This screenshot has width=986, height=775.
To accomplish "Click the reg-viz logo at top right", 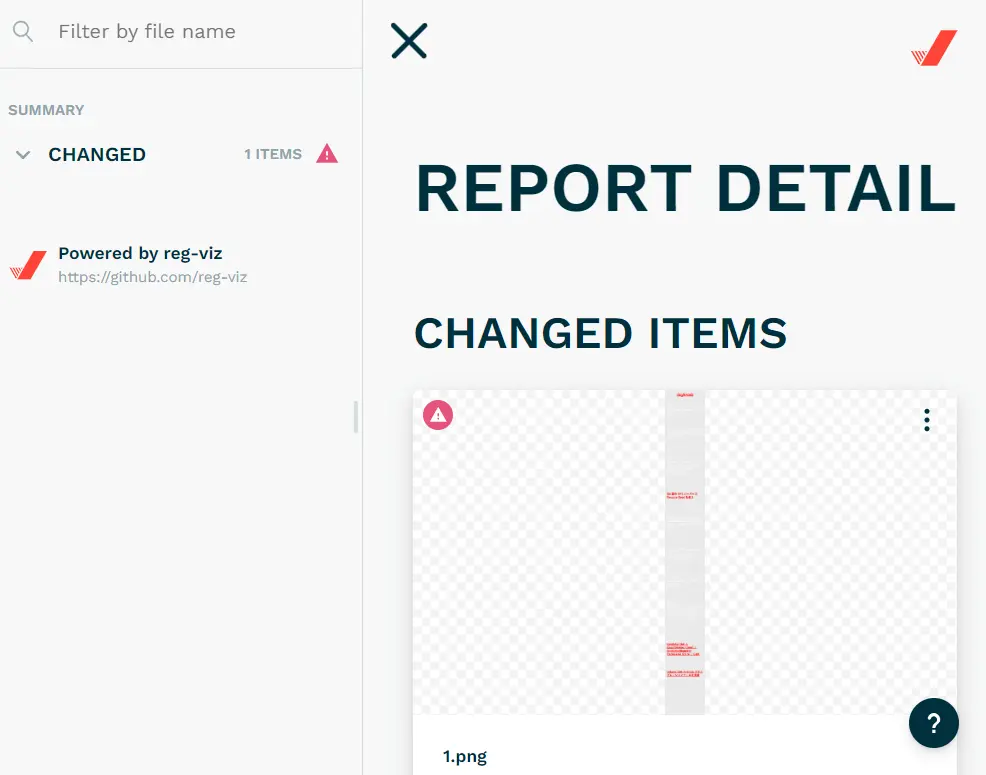I will [x=934, y=48].
